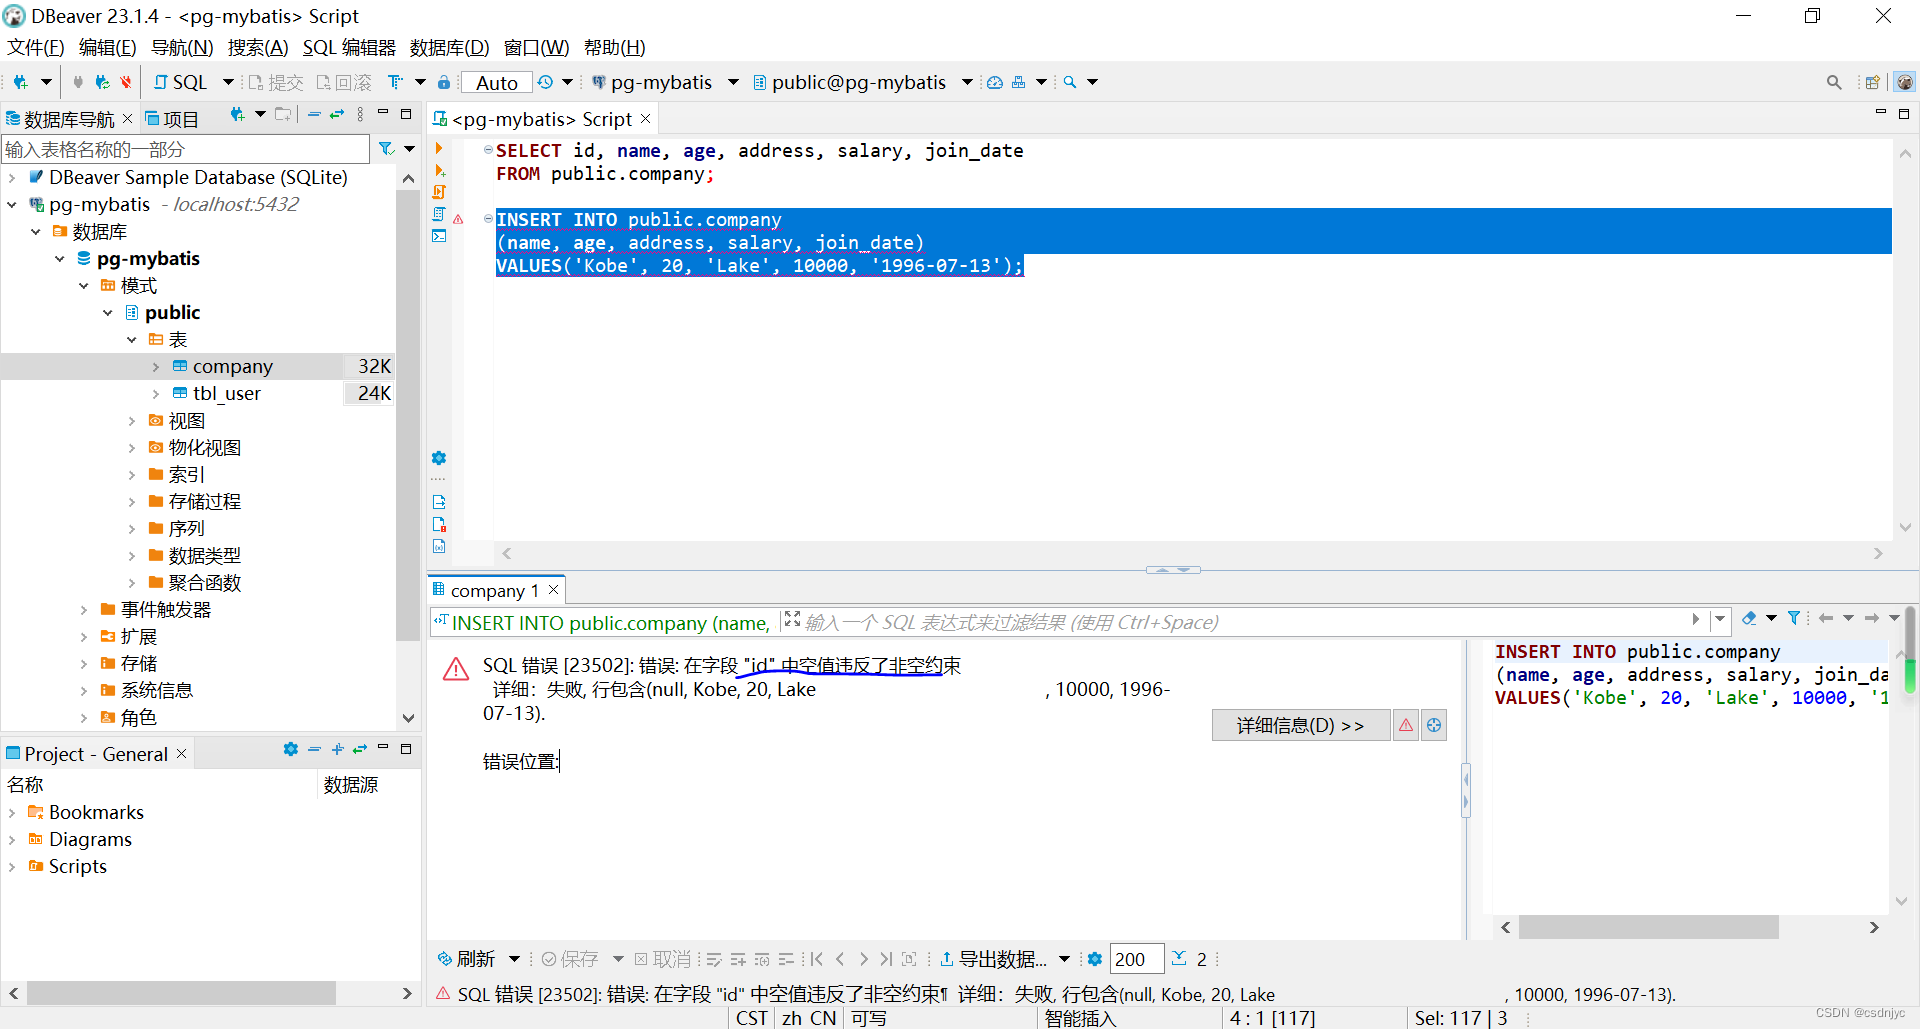Image resolution: width=1920 pixels, height=1029 pixels.
Task: Expand DBeaver Sample Database node
Action: 12,178
